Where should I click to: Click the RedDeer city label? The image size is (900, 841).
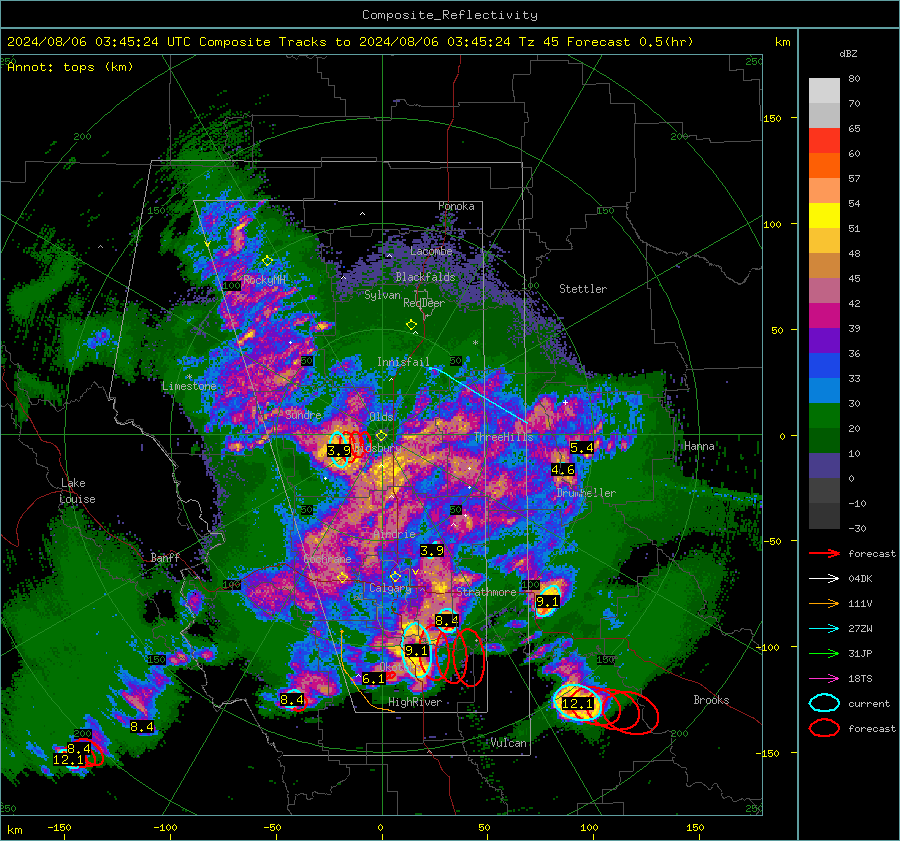[424, 303]
